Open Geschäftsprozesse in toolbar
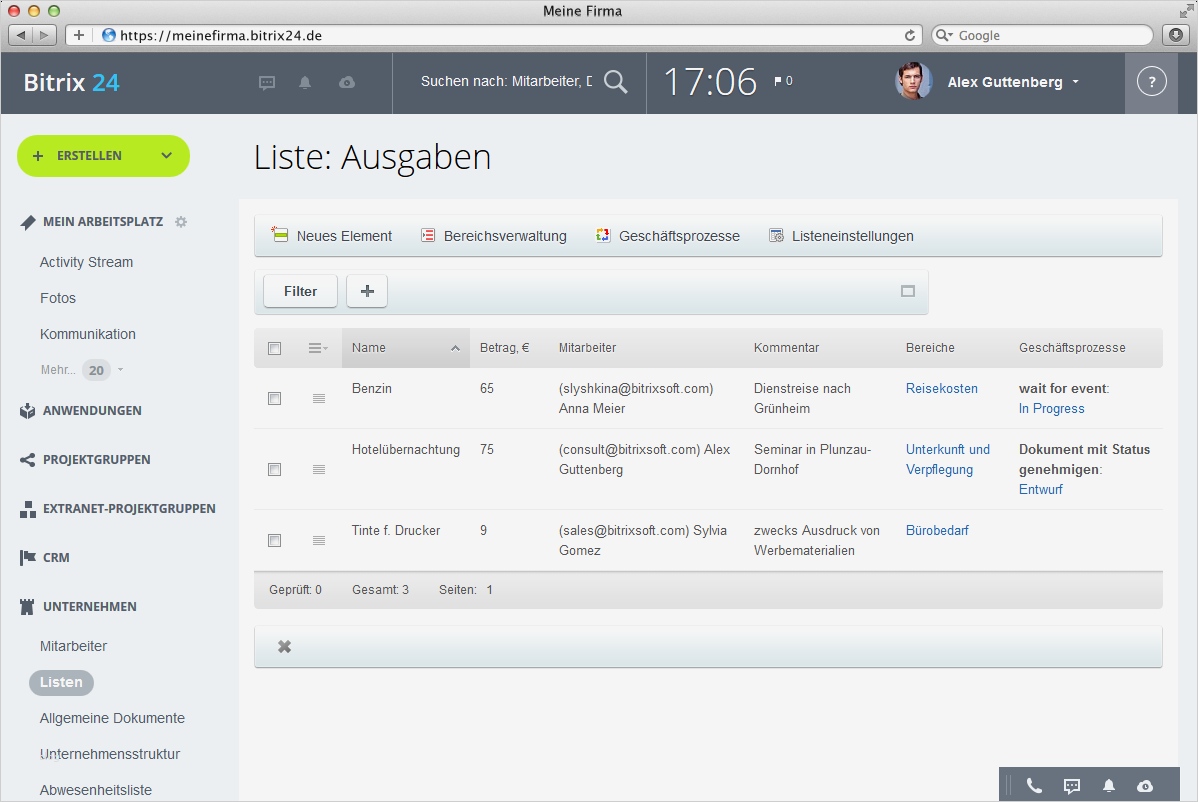This screenshot has height=802, width=1198. point(668,236)
